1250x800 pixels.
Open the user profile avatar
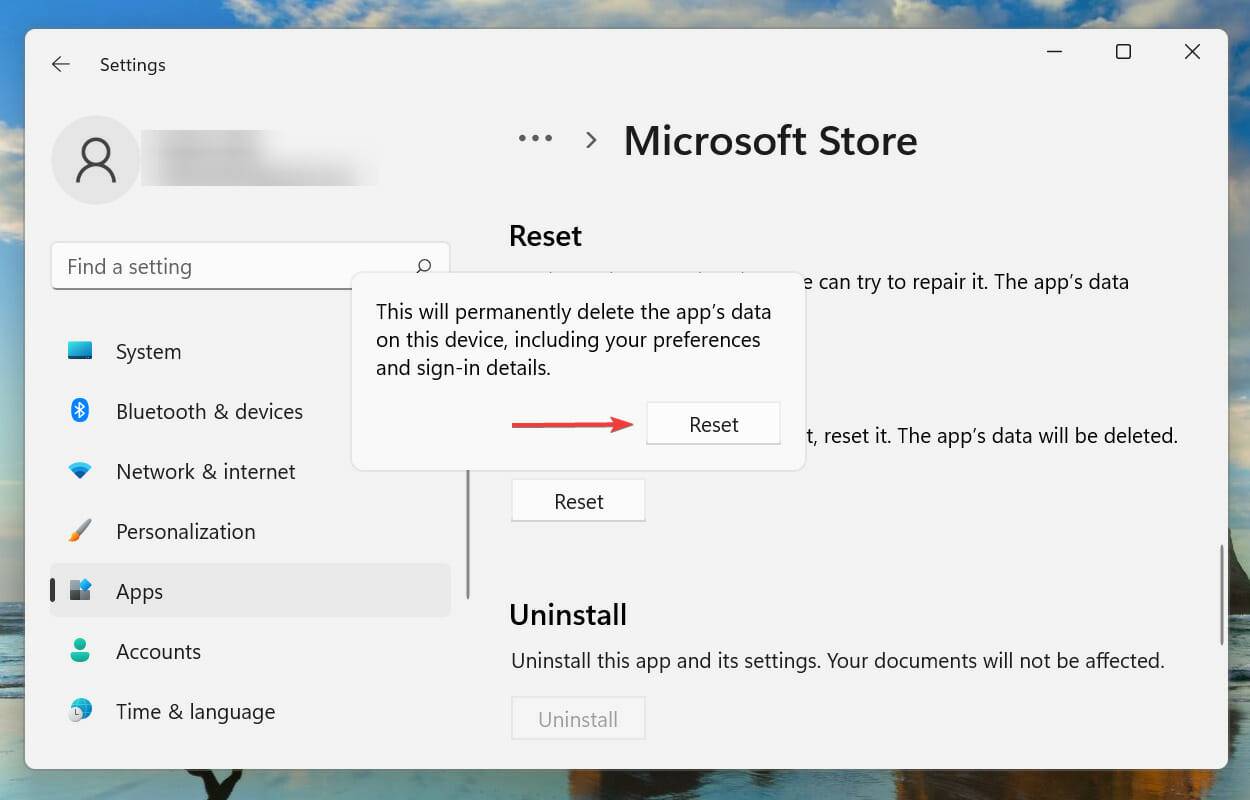[x=96, y=160]
